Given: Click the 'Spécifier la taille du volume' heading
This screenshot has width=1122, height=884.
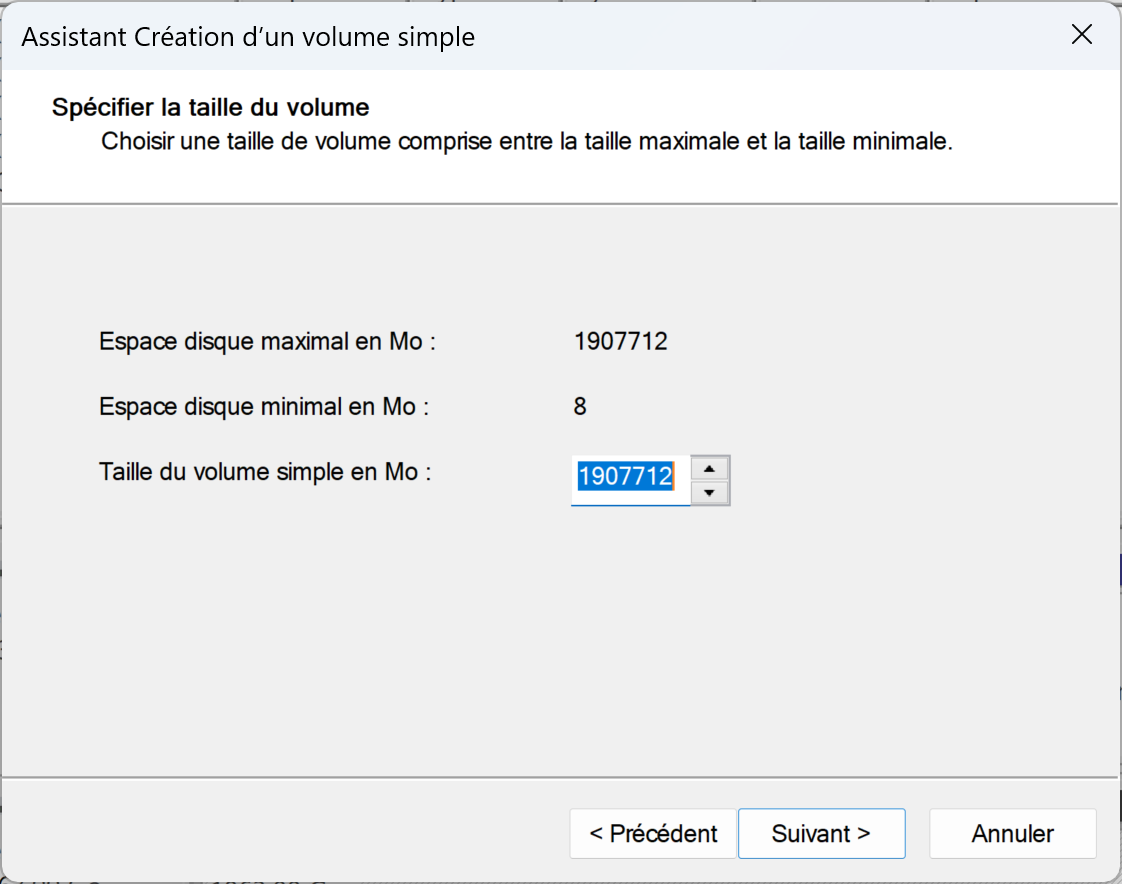Looking at the screenshot, I should (210, 107).
